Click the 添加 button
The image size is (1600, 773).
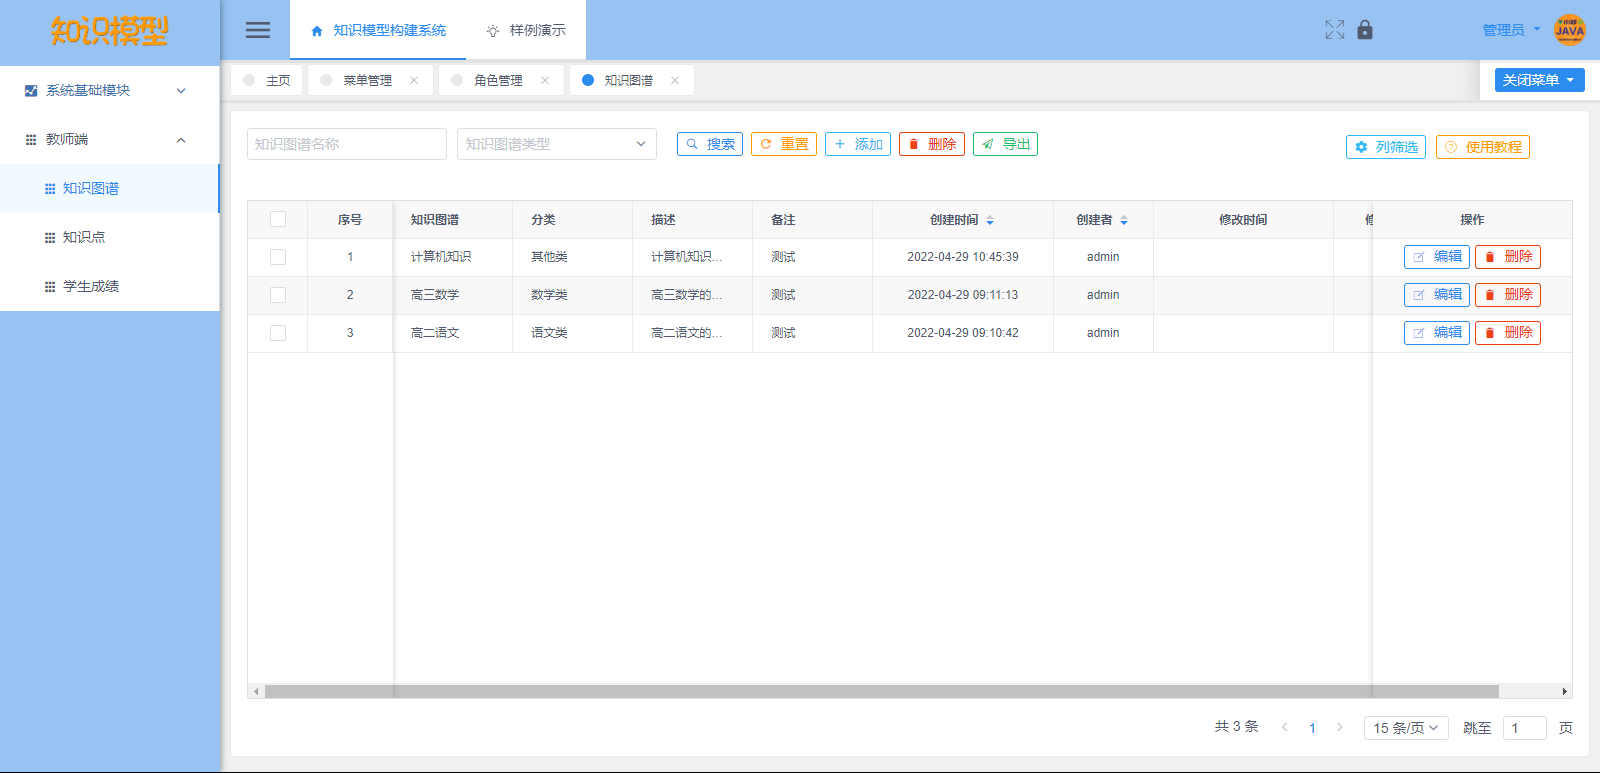click(x=858, y=144)
